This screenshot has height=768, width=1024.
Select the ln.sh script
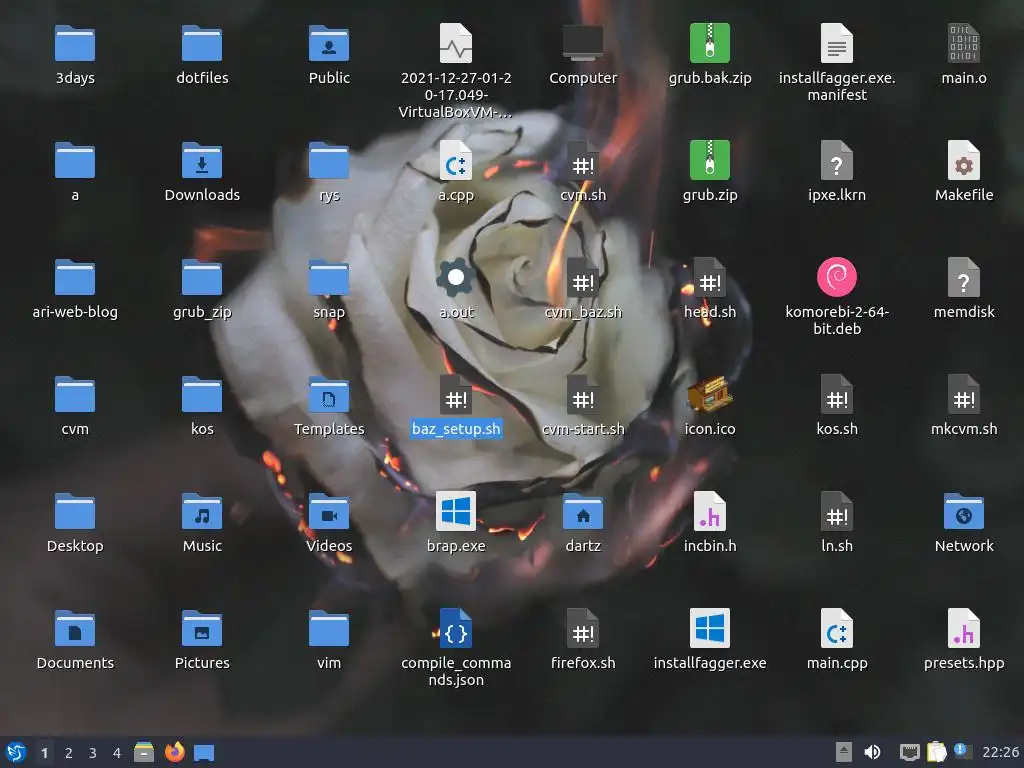[x=837, y=511]
